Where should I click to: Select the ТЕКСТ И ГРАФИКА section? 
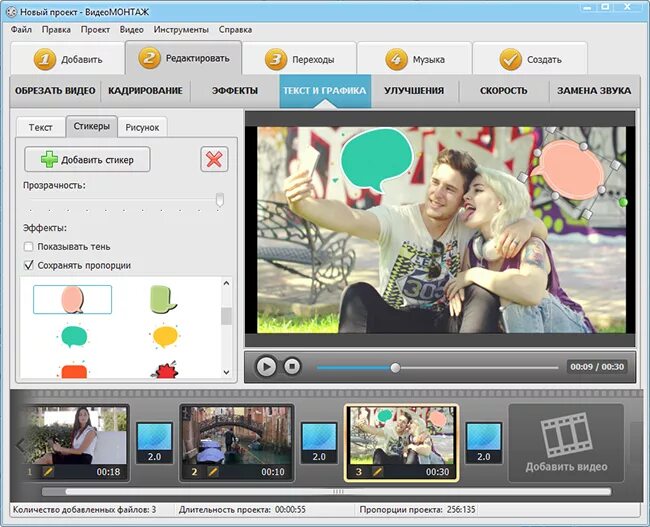click(x=325, y=91)
